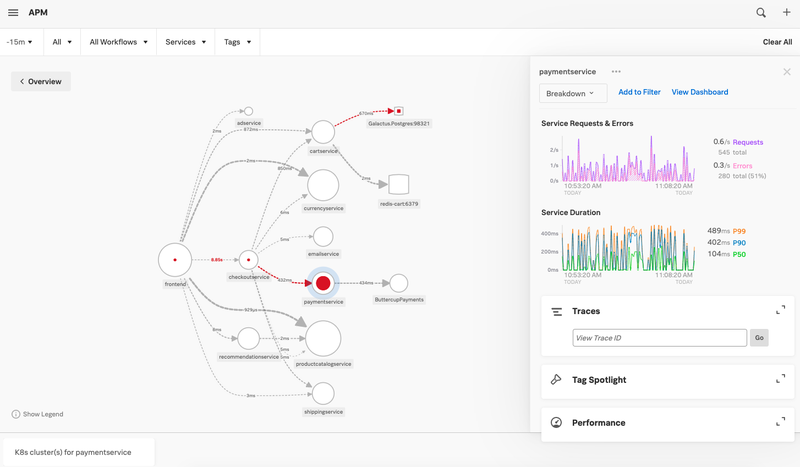The width and height of the screenshot is (800, 467).
Task: Click the Tag Spotlight flashlight icon
Action: tap(556, 379)
